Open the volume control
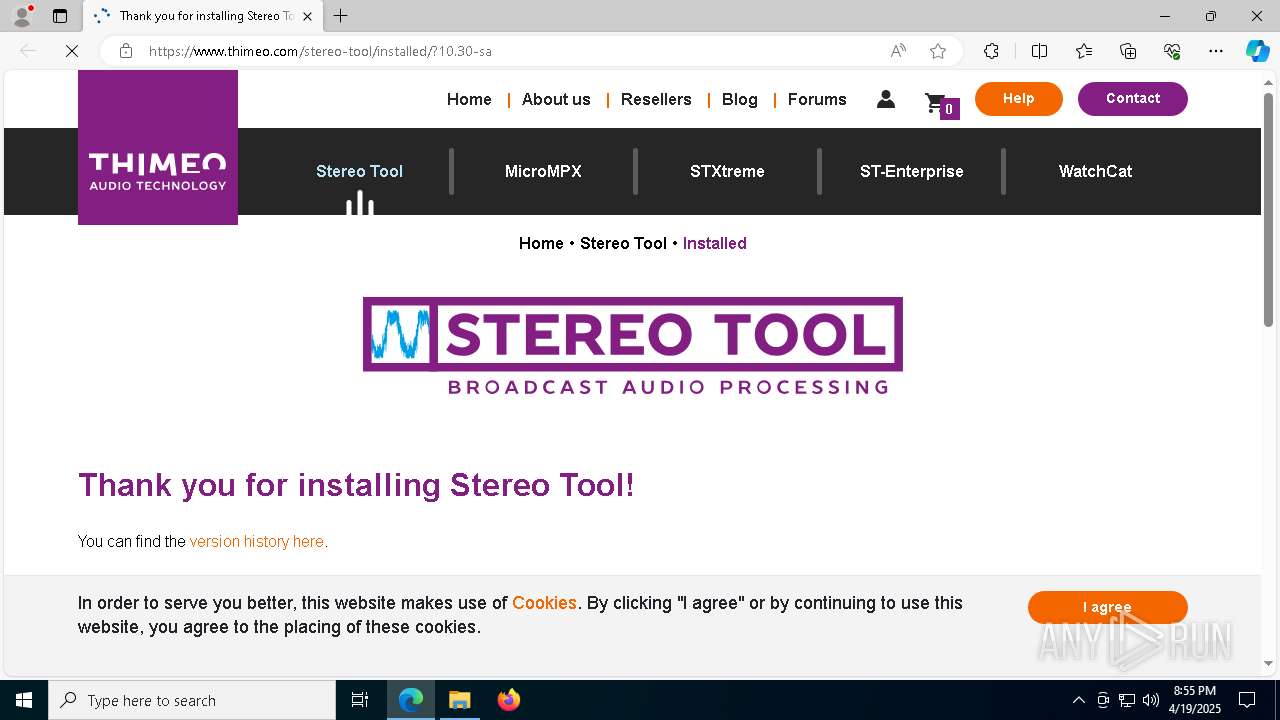 pos(1151,700)
